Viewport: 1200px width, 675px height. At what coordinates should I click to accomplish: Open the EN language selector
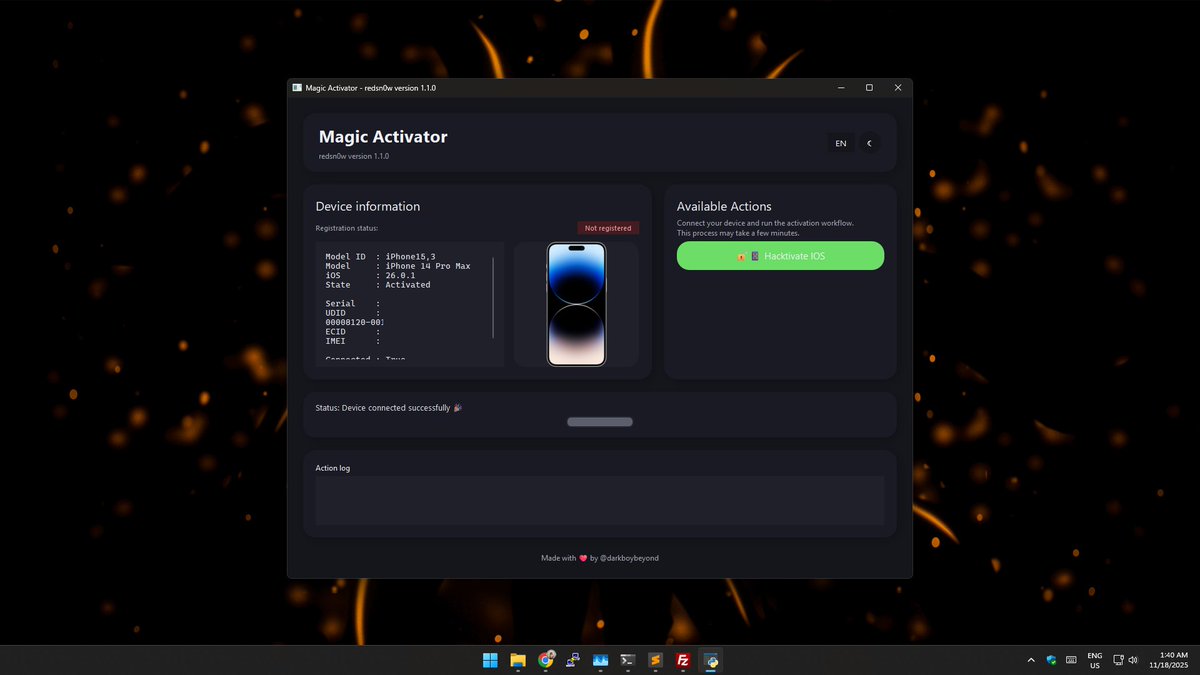[841, 143]
